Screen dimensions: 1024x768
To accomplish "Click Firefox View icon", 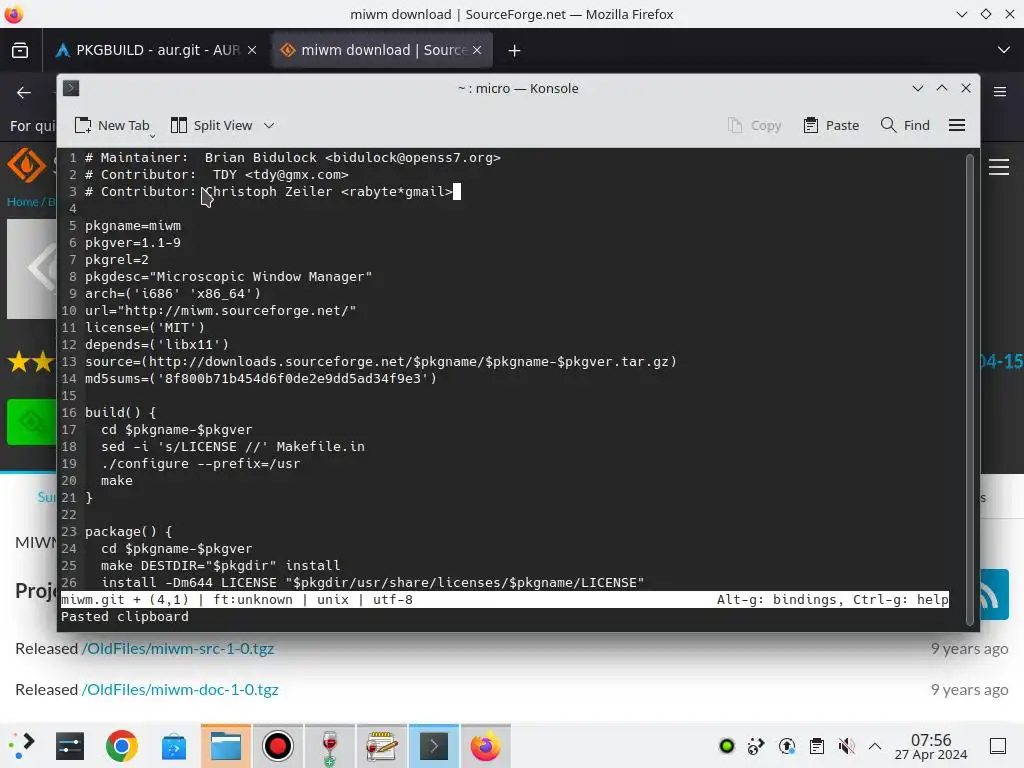I will (20, 50).
